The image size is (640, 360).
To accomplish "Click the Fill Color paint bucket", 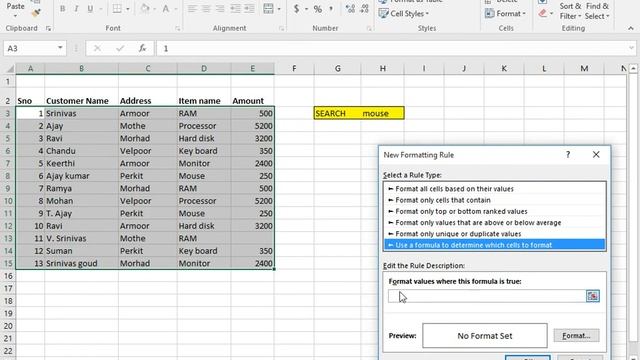I will [144, 9].
